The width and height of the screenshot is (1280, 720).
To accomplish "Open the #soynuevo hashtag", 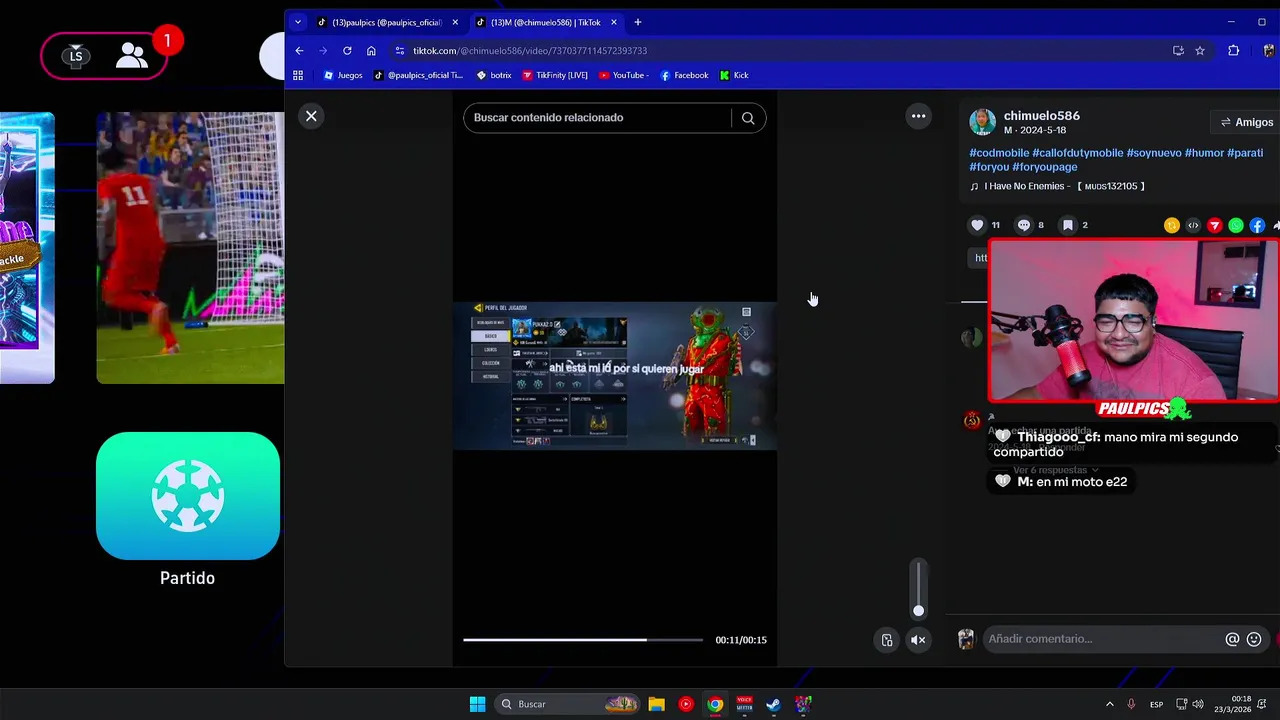I will (1154, 153).
